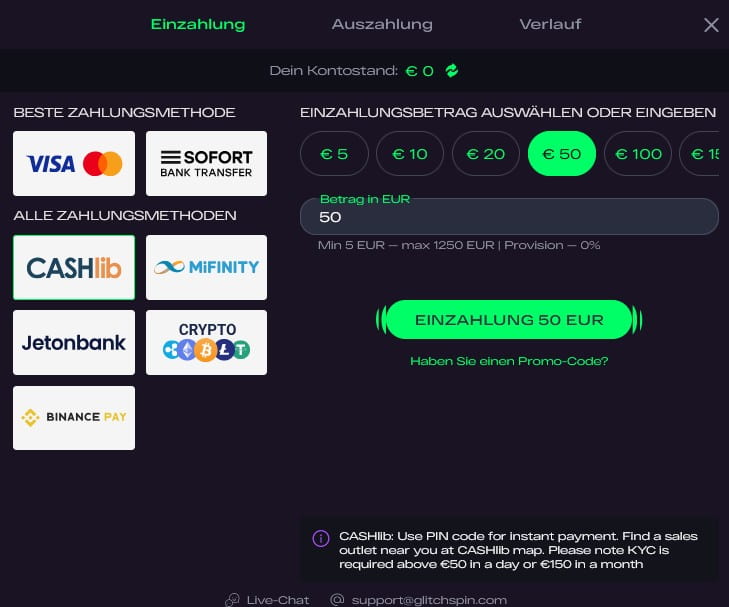
Task: Choose Sofort Bank Transfer payment option
Action: point(206,163)
